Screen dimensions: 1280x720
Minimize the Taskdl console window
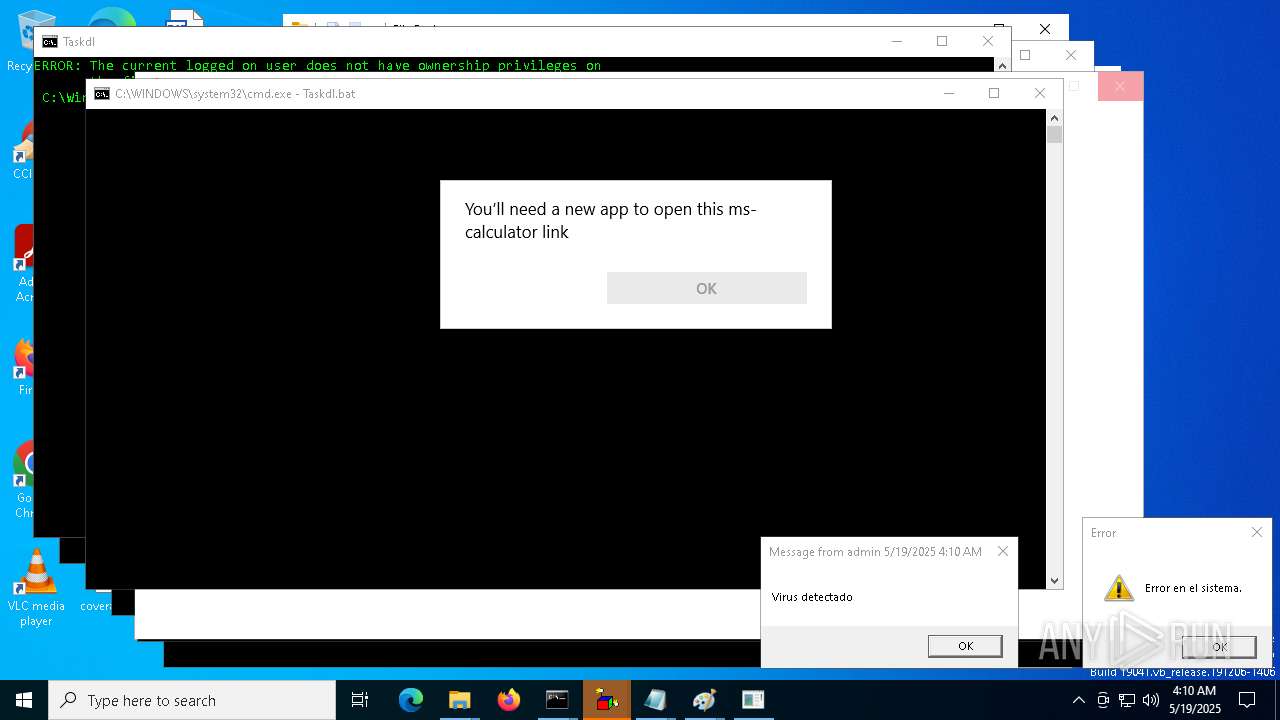896,41
